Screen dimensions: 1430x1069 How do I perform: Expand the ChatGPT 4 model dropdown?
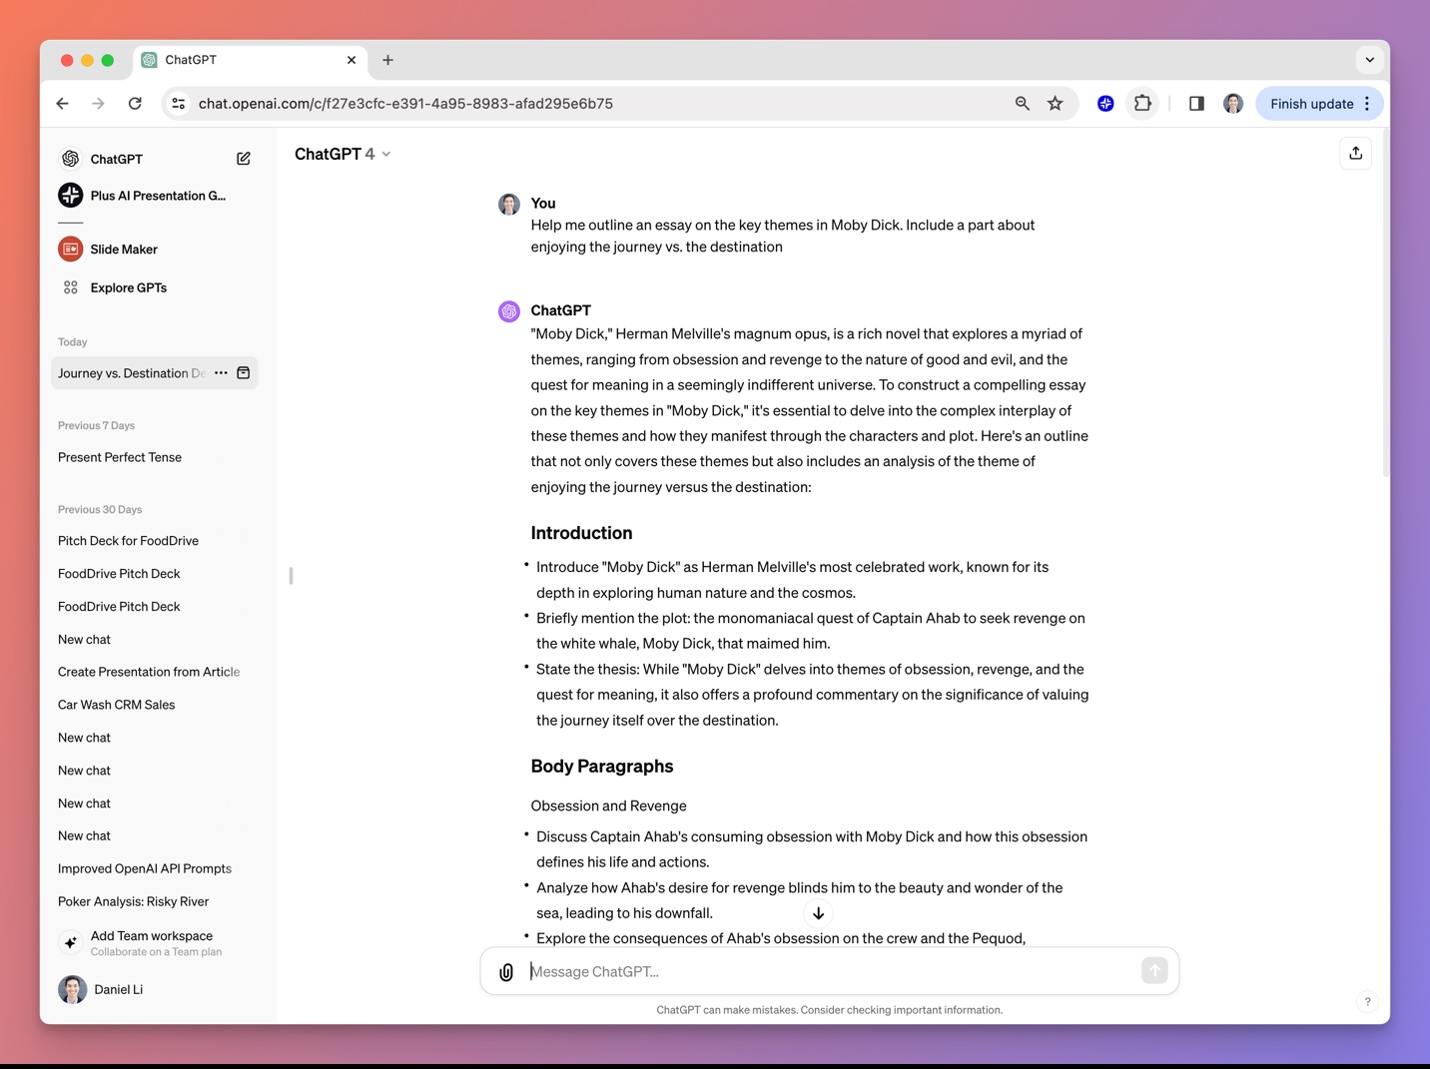pos(342,154)
